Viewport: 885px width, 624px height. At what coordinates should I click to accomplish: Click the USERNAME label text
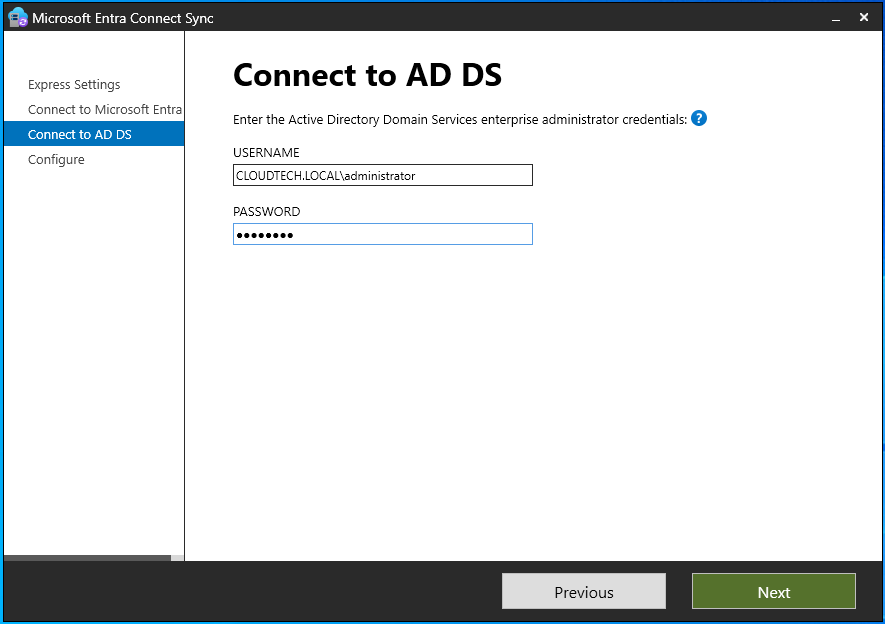(x=266, y=153)
